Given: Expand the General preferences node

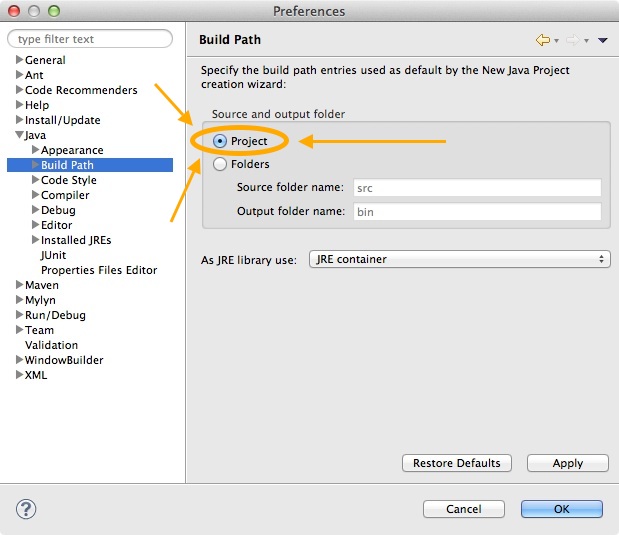Looking at the screenshot, I should (19, 60).
